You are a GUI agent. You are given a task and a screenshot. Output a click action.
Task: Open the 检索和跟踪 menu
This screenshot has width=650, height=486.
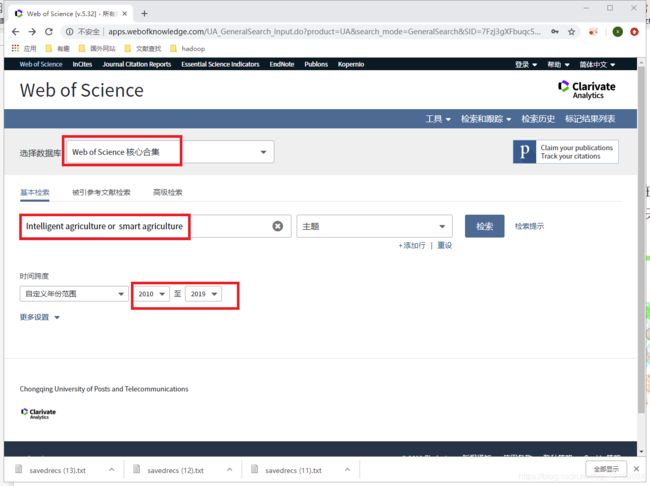[486, 119]
